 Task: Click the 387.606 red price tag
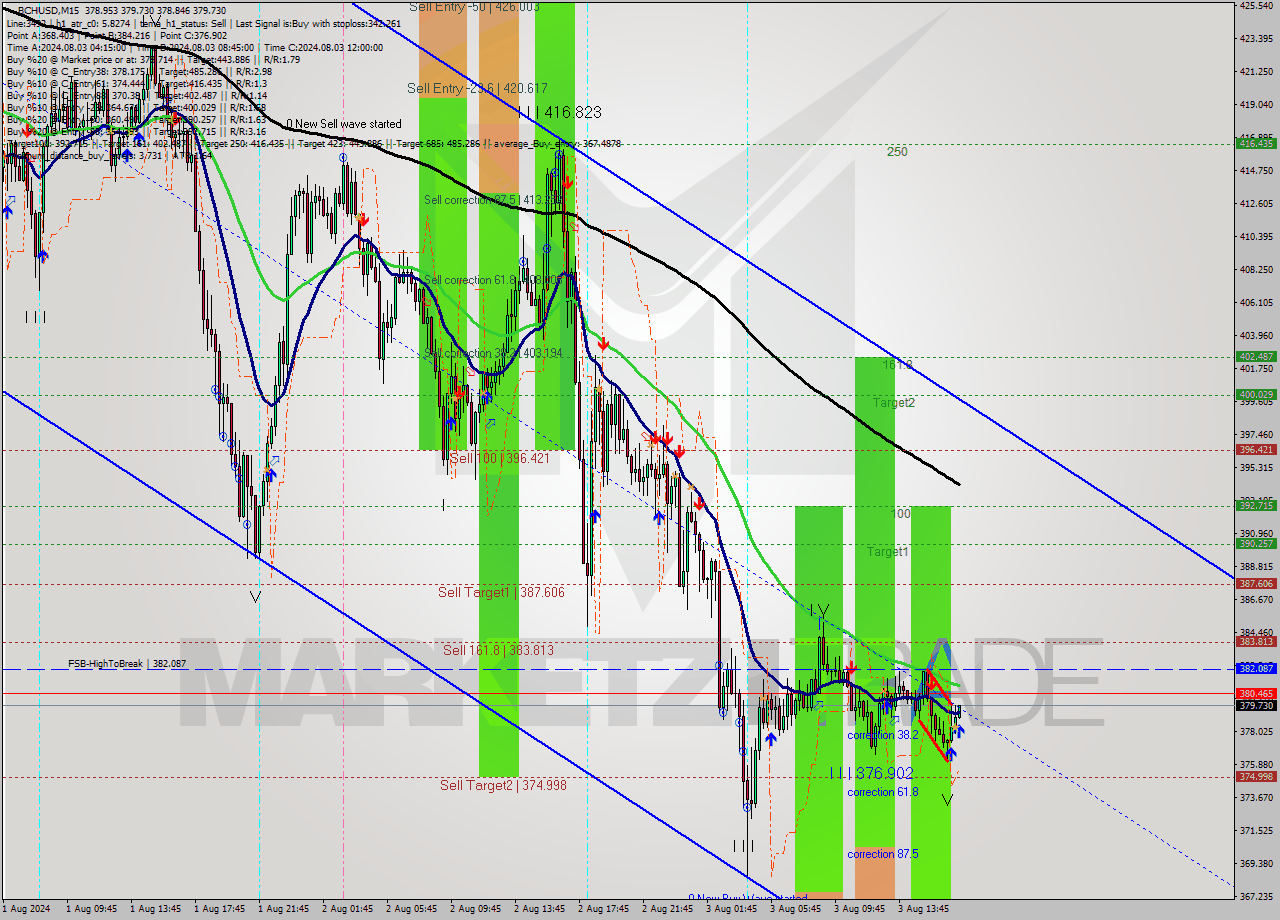pos(1256,583)
